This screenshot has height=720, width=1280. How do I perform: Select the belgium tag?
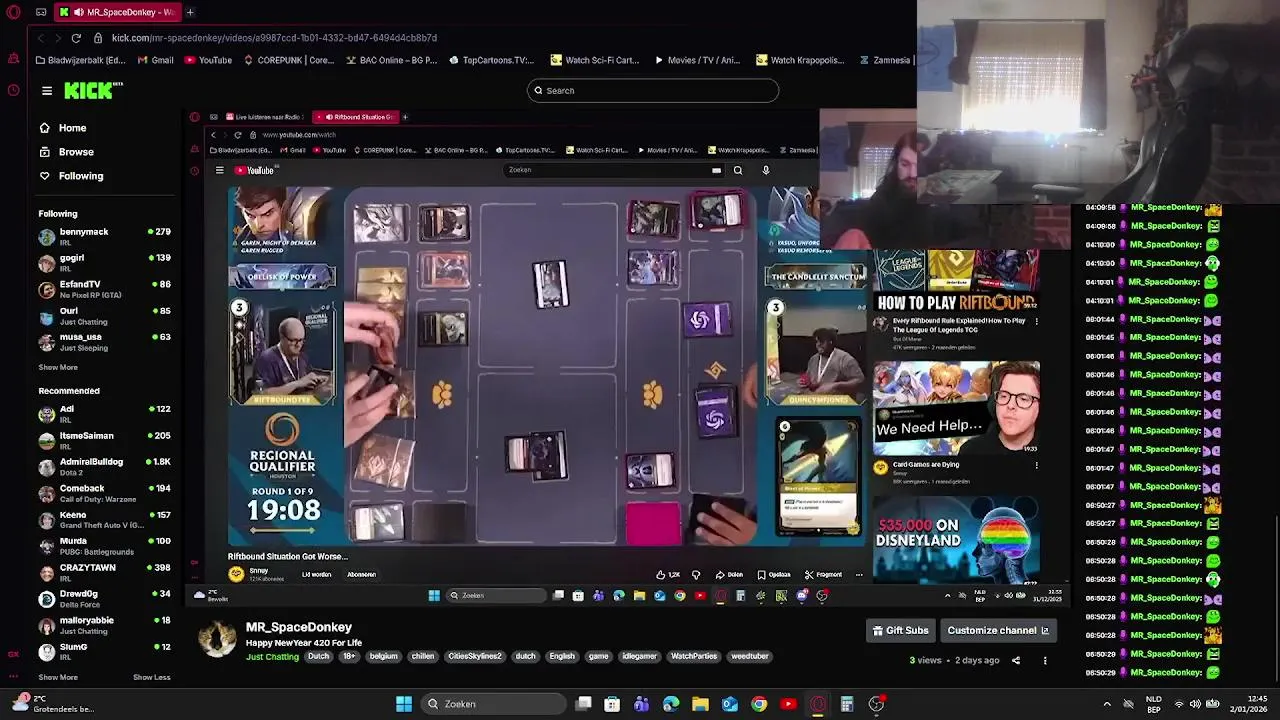[x=383, y=656]
